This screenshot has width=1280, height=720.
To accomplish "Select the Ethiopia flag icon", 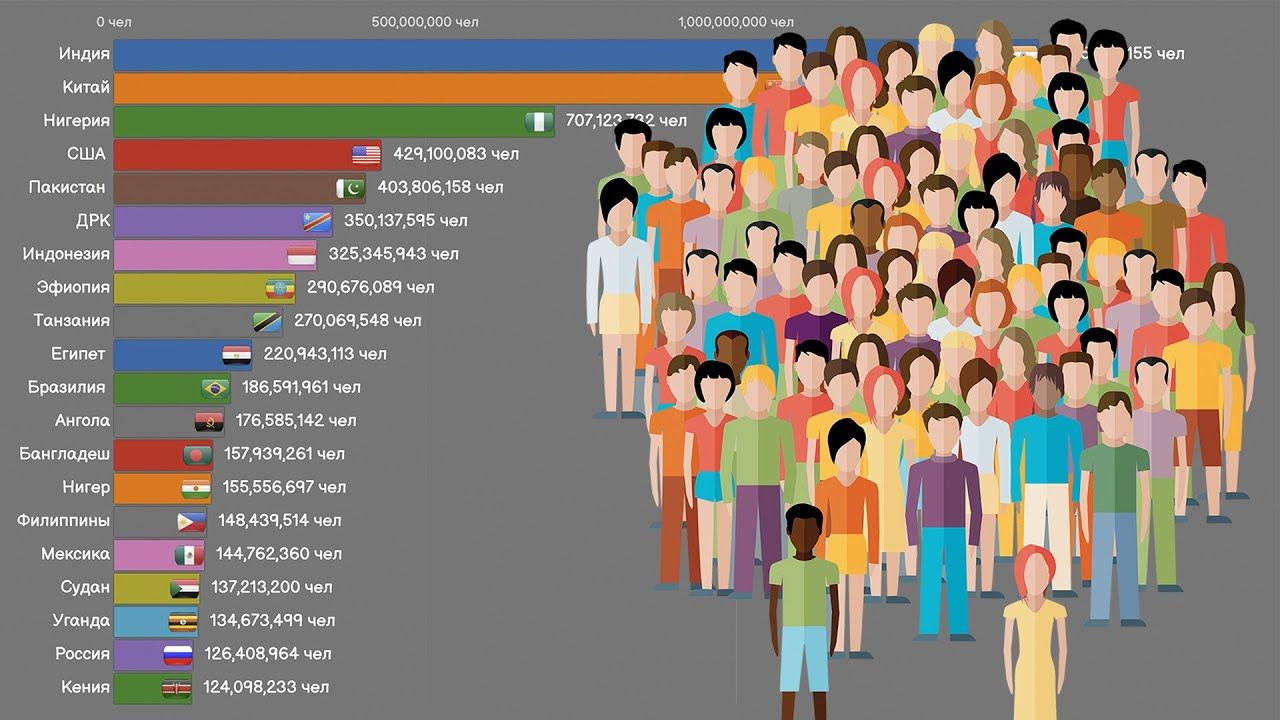I will pos(280,288).
